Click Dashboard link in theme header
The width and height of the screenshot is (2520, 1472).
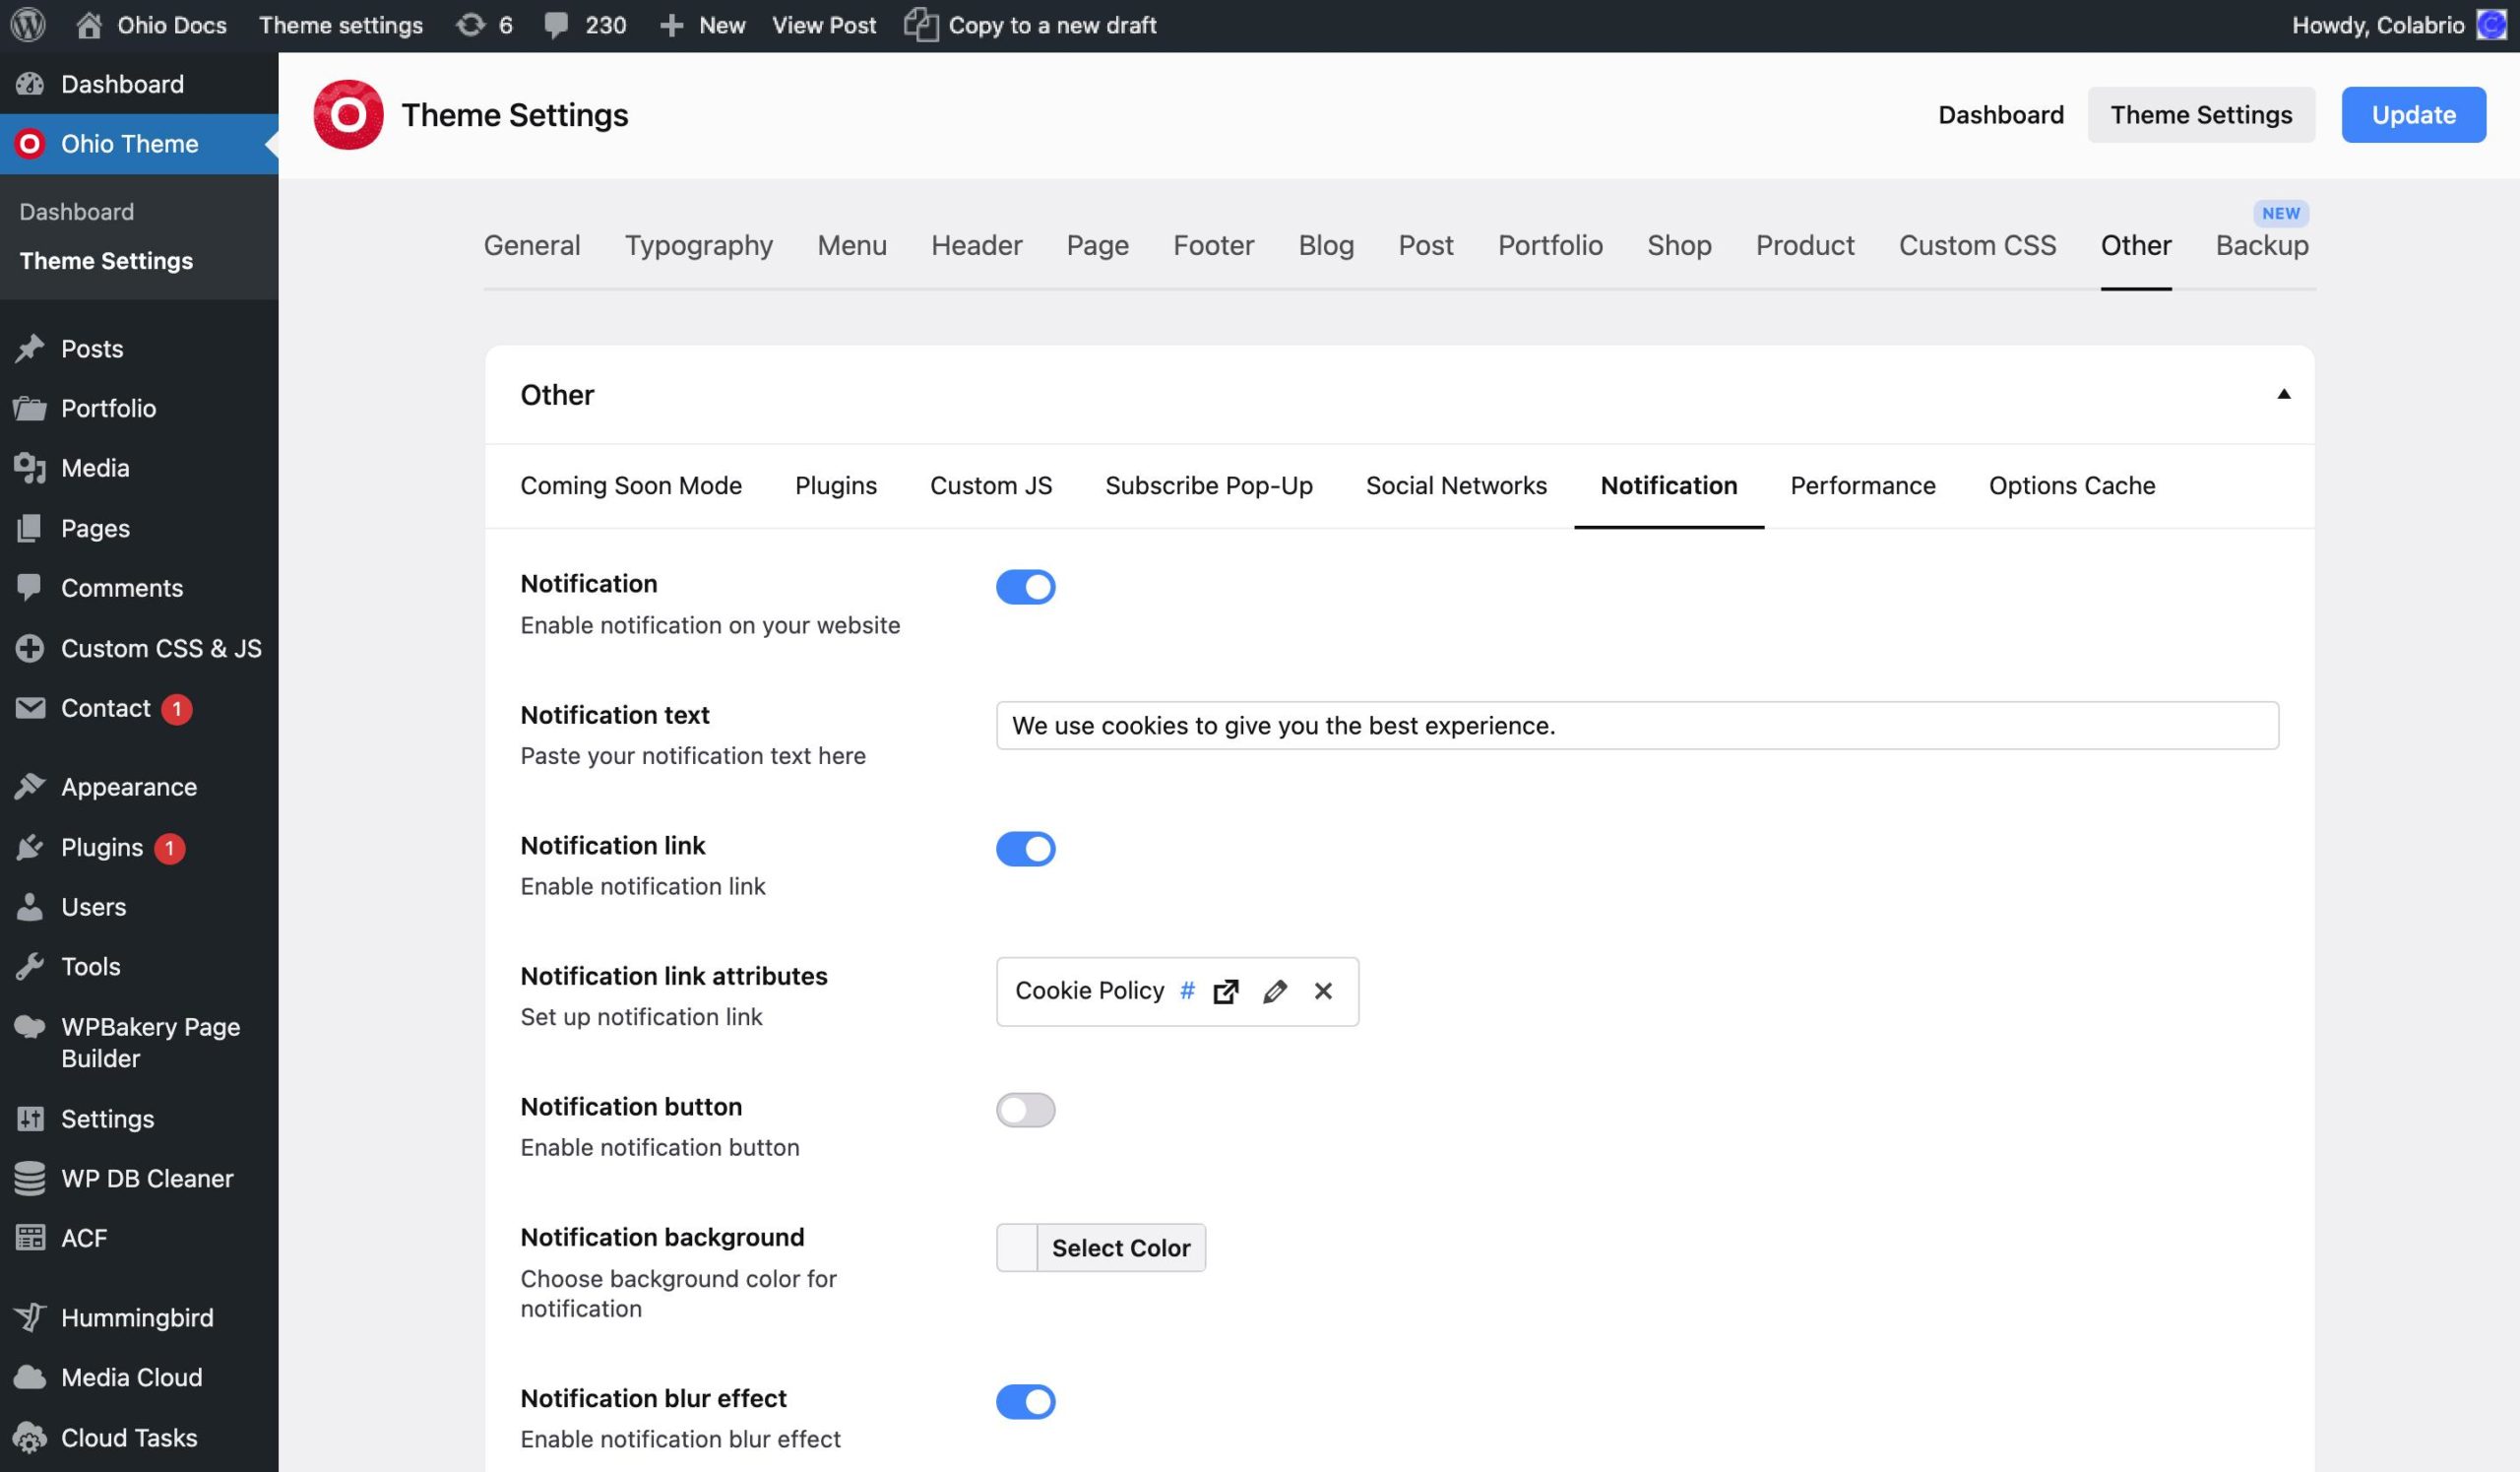(x=2000, y=115)
